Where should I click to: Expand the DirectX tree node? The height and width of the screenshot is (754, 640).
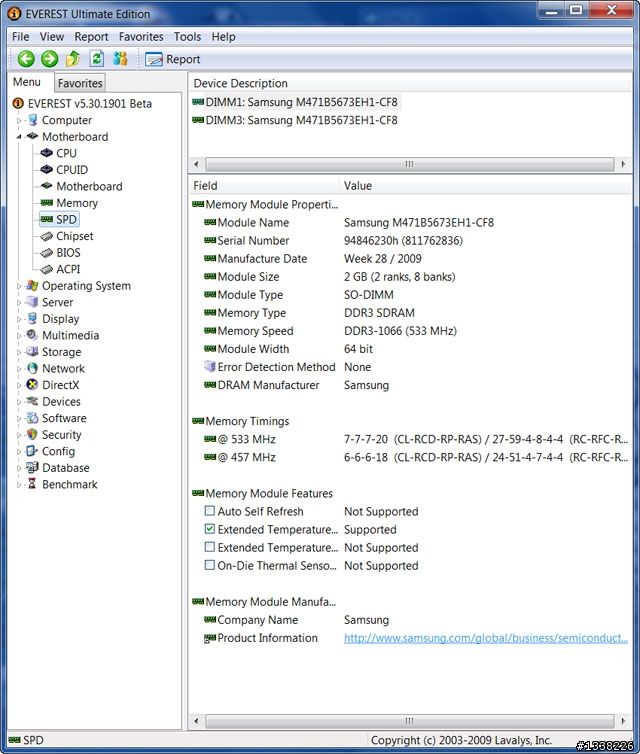click(x=19, y=385)
